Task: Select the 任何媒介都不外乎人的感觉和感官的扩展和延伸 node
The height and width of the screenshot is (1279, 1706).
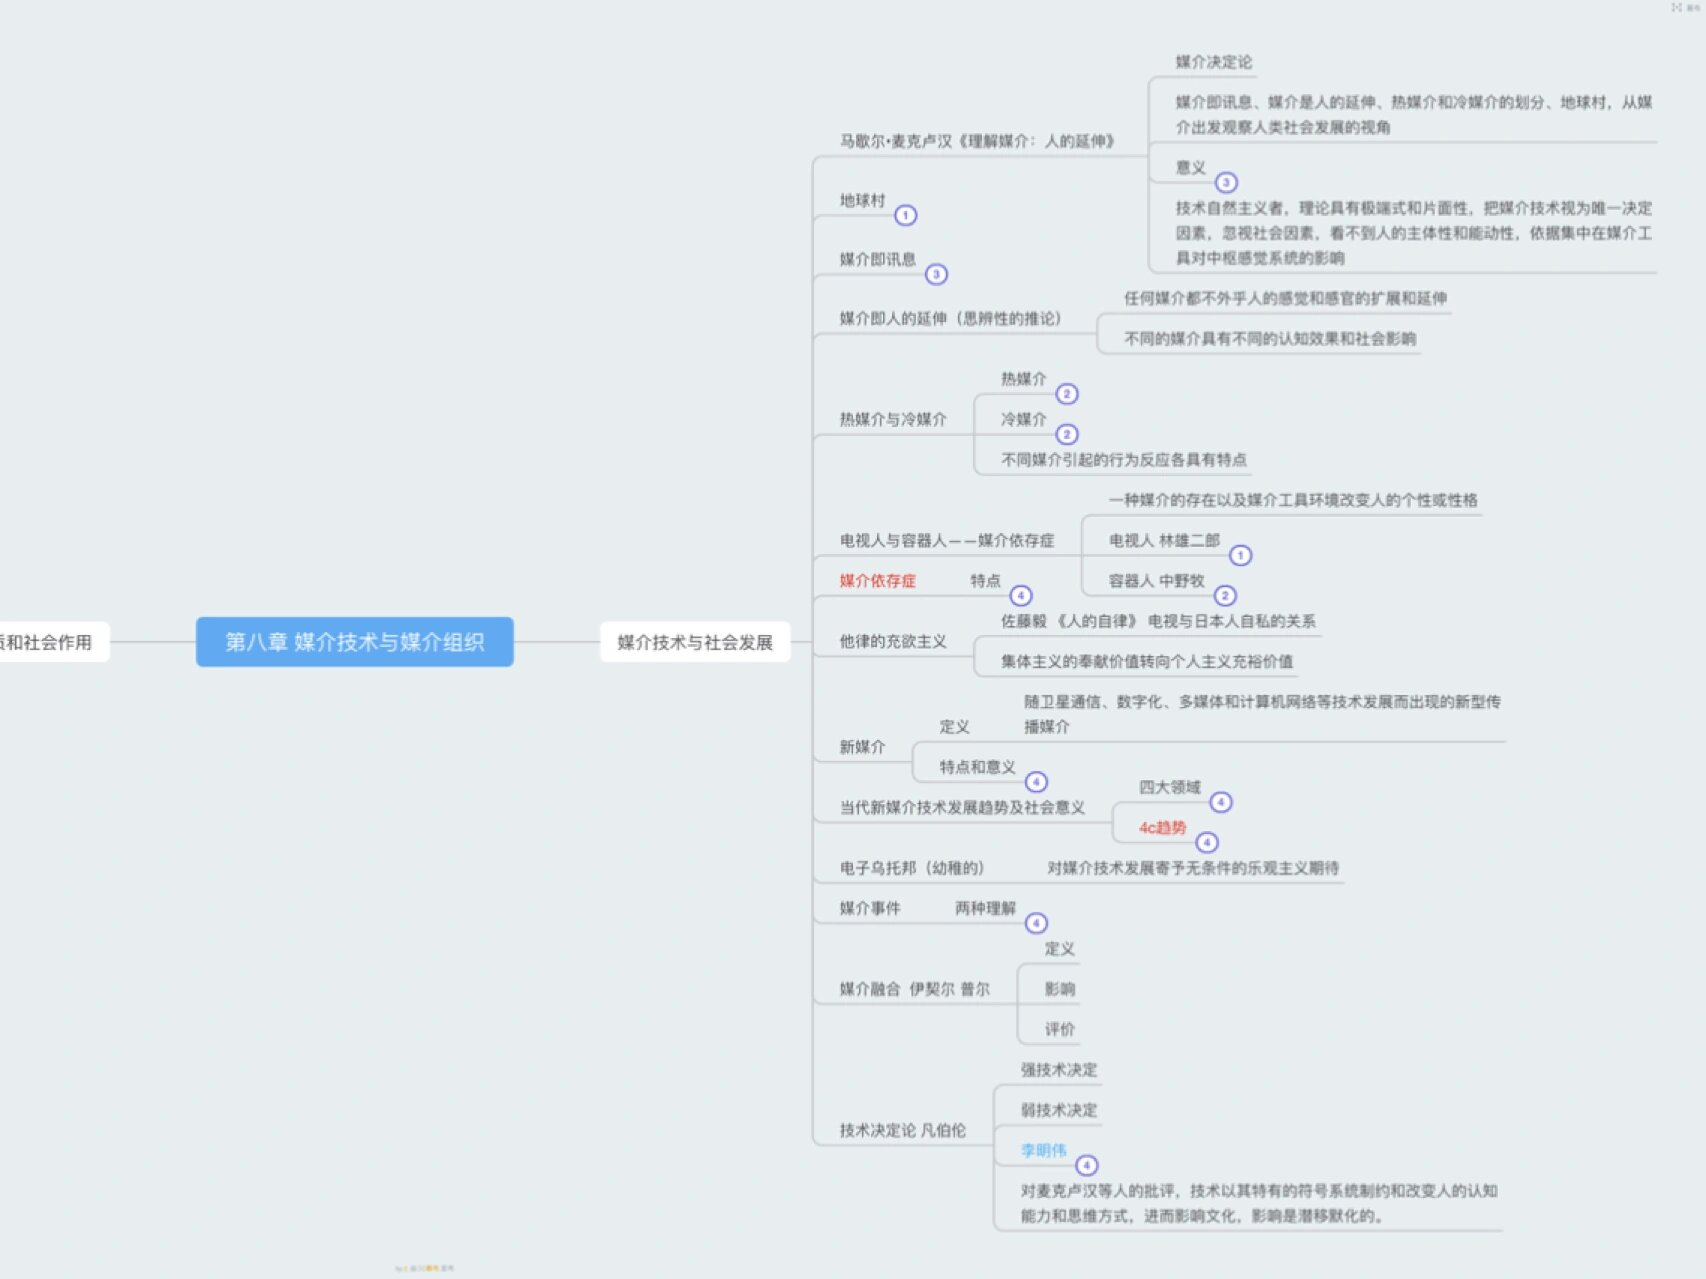Action: tap(1285, 298)
